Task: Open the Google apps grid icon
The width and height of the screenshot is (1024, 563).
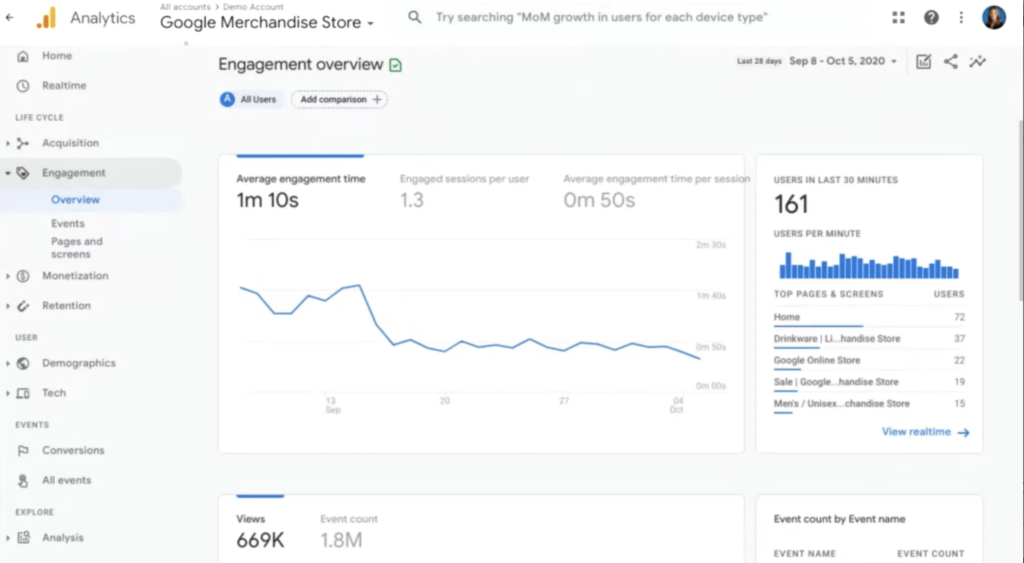Action: coord(899,18)
